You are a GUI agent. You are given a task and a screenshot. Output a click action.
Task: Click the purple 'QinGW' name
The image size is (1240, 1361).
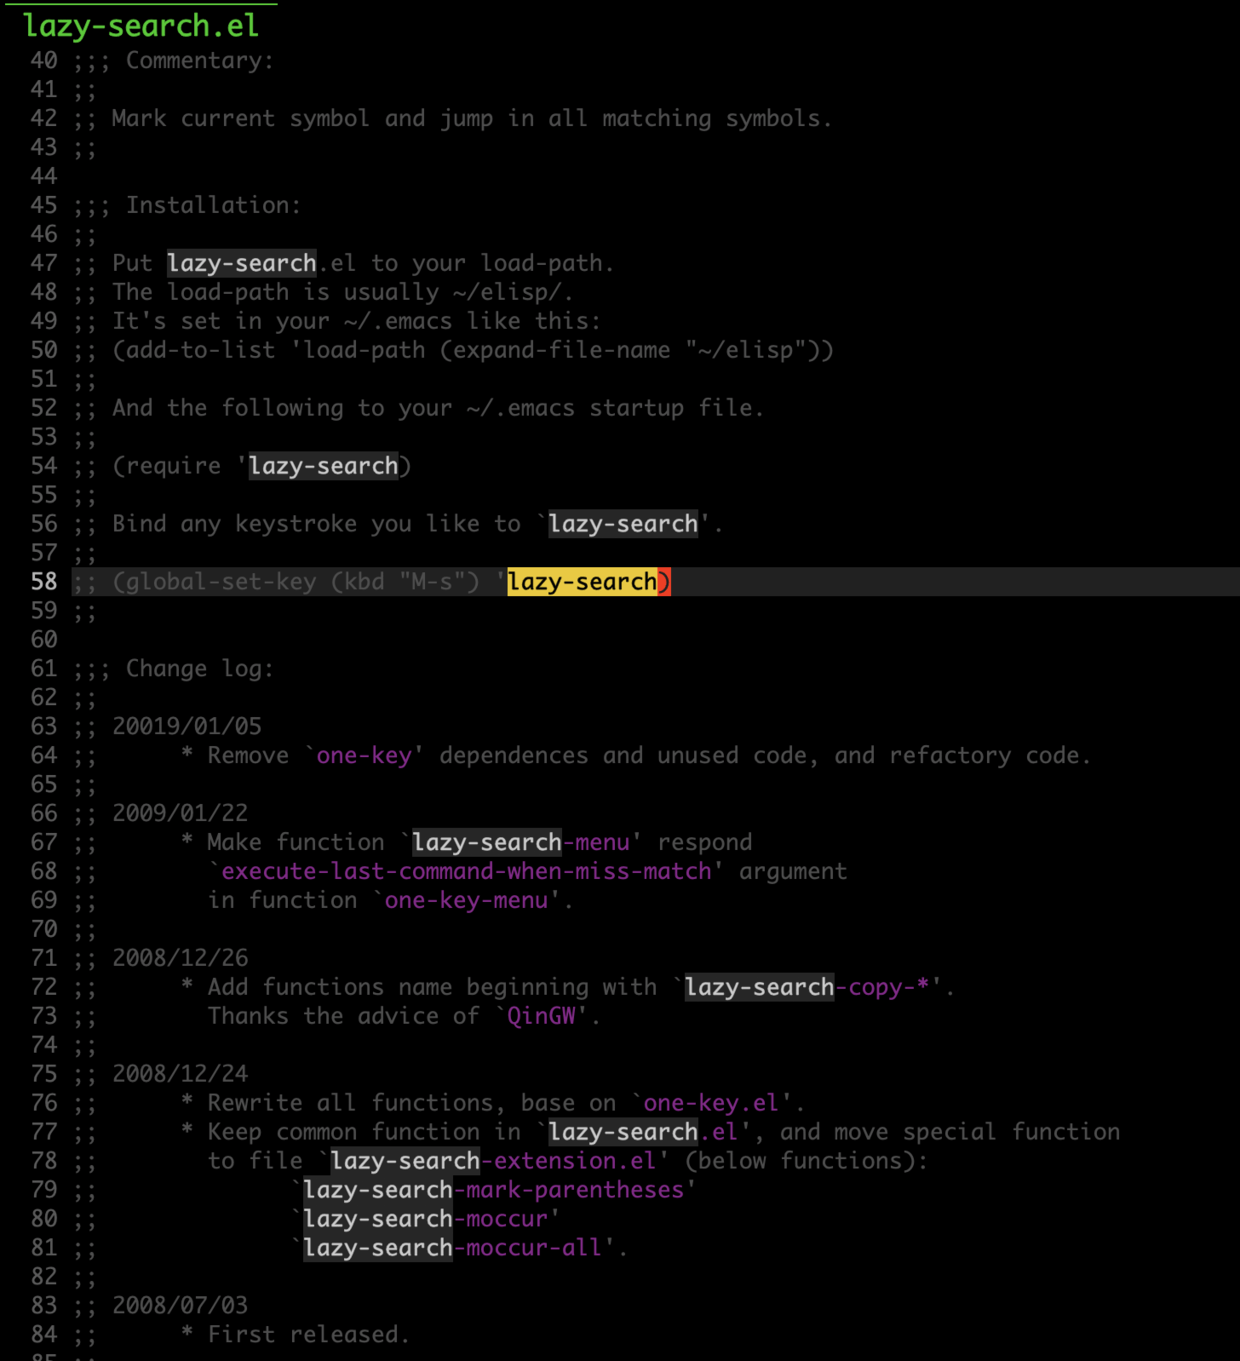541,1017
